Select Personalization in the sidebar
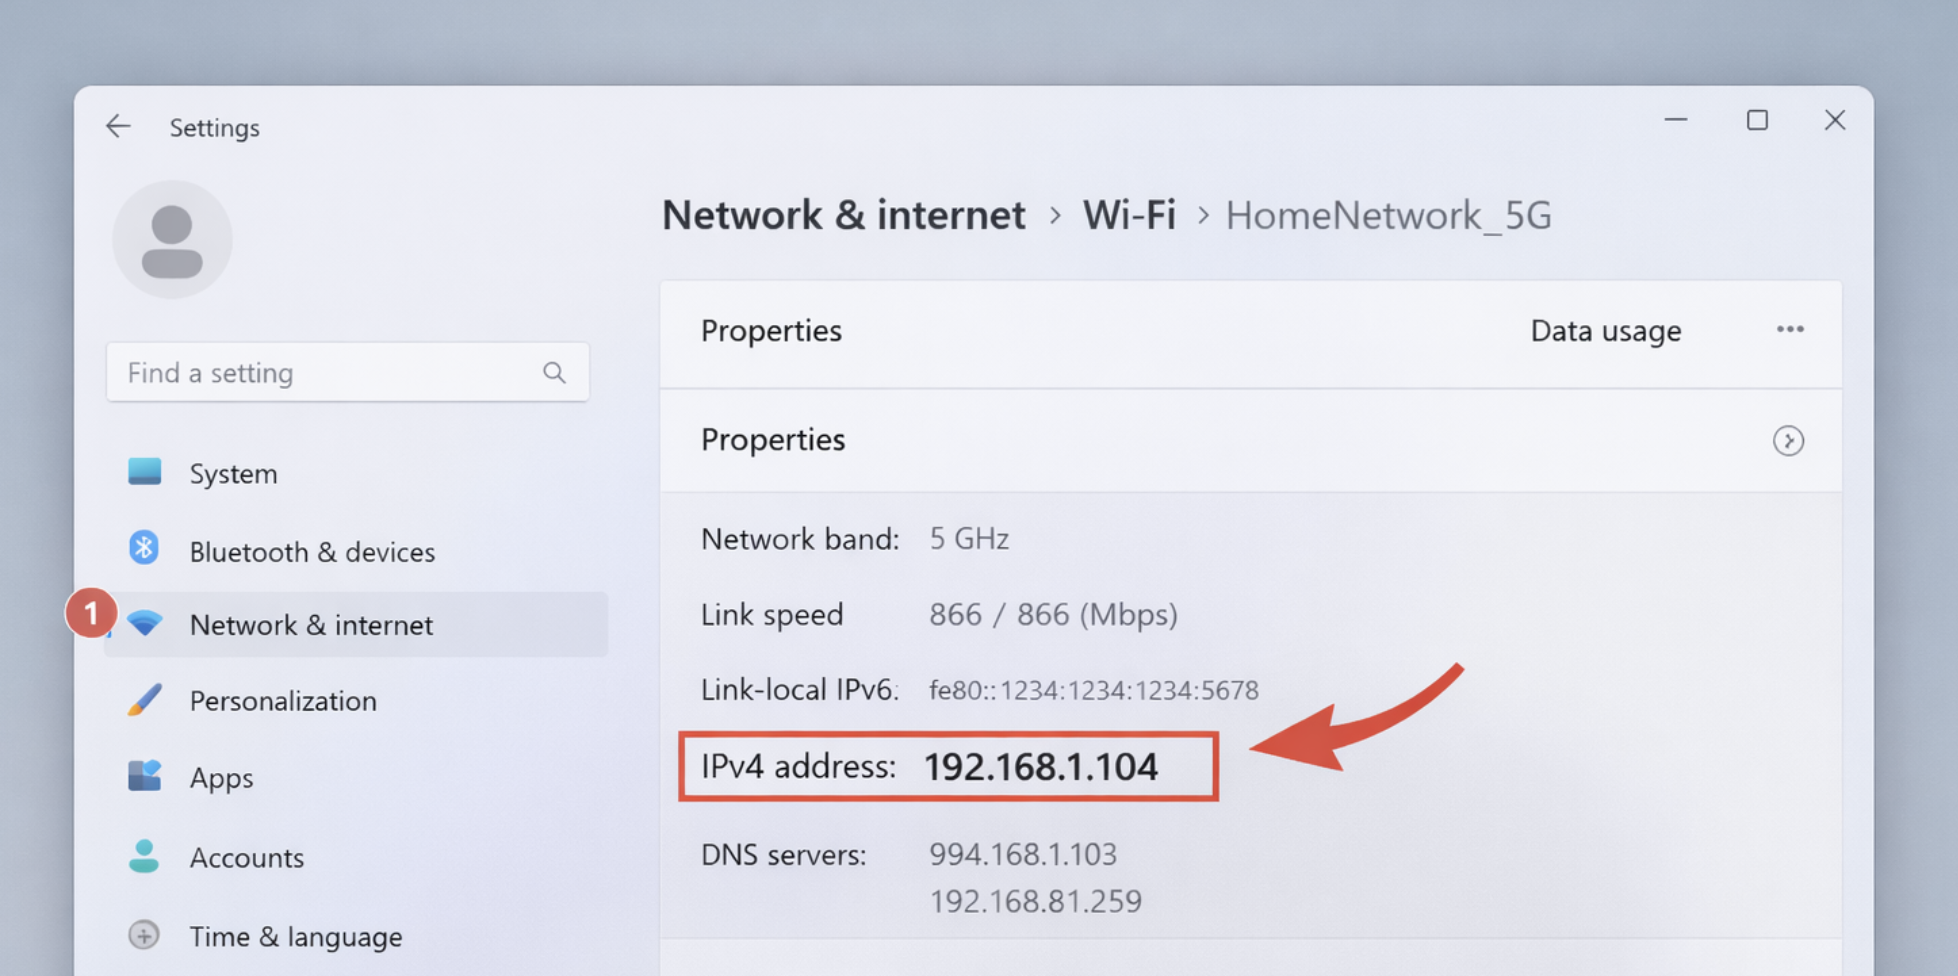Screen dimensions: 1958x976 [x=283, y=701]
